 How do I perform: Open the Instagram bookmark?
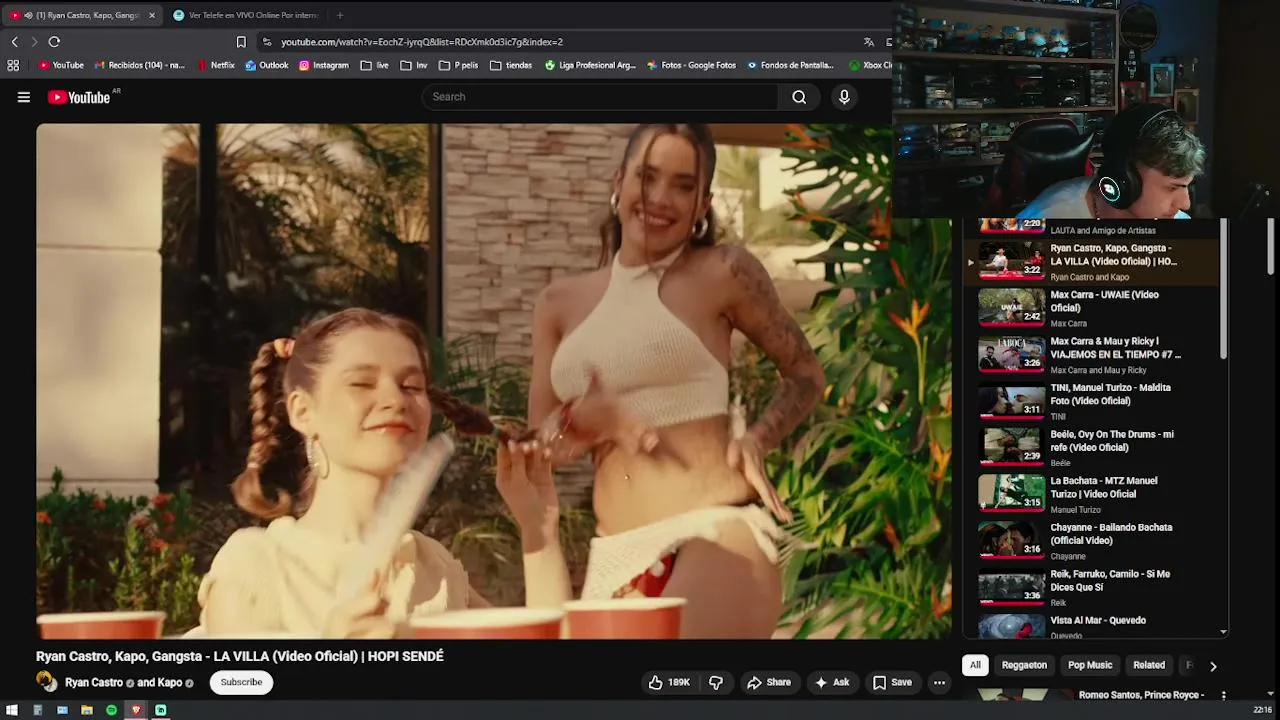pyautogui.click(x=324, y=65)
